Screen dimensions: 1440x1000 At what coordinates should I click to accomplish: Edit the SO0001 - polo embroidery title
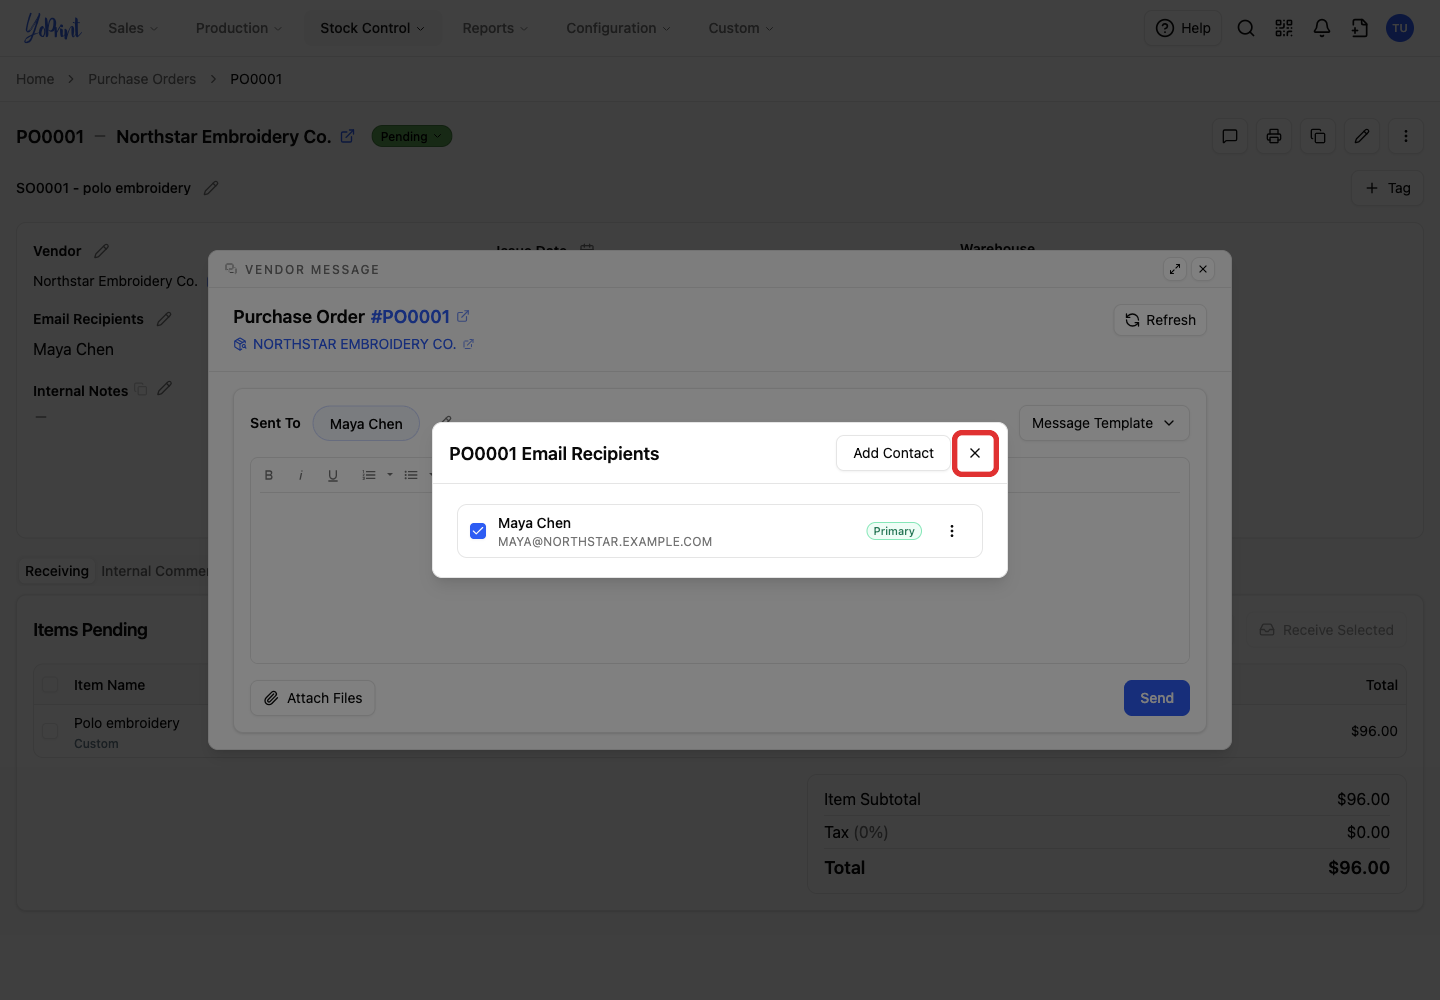click(x=211, y=188)
